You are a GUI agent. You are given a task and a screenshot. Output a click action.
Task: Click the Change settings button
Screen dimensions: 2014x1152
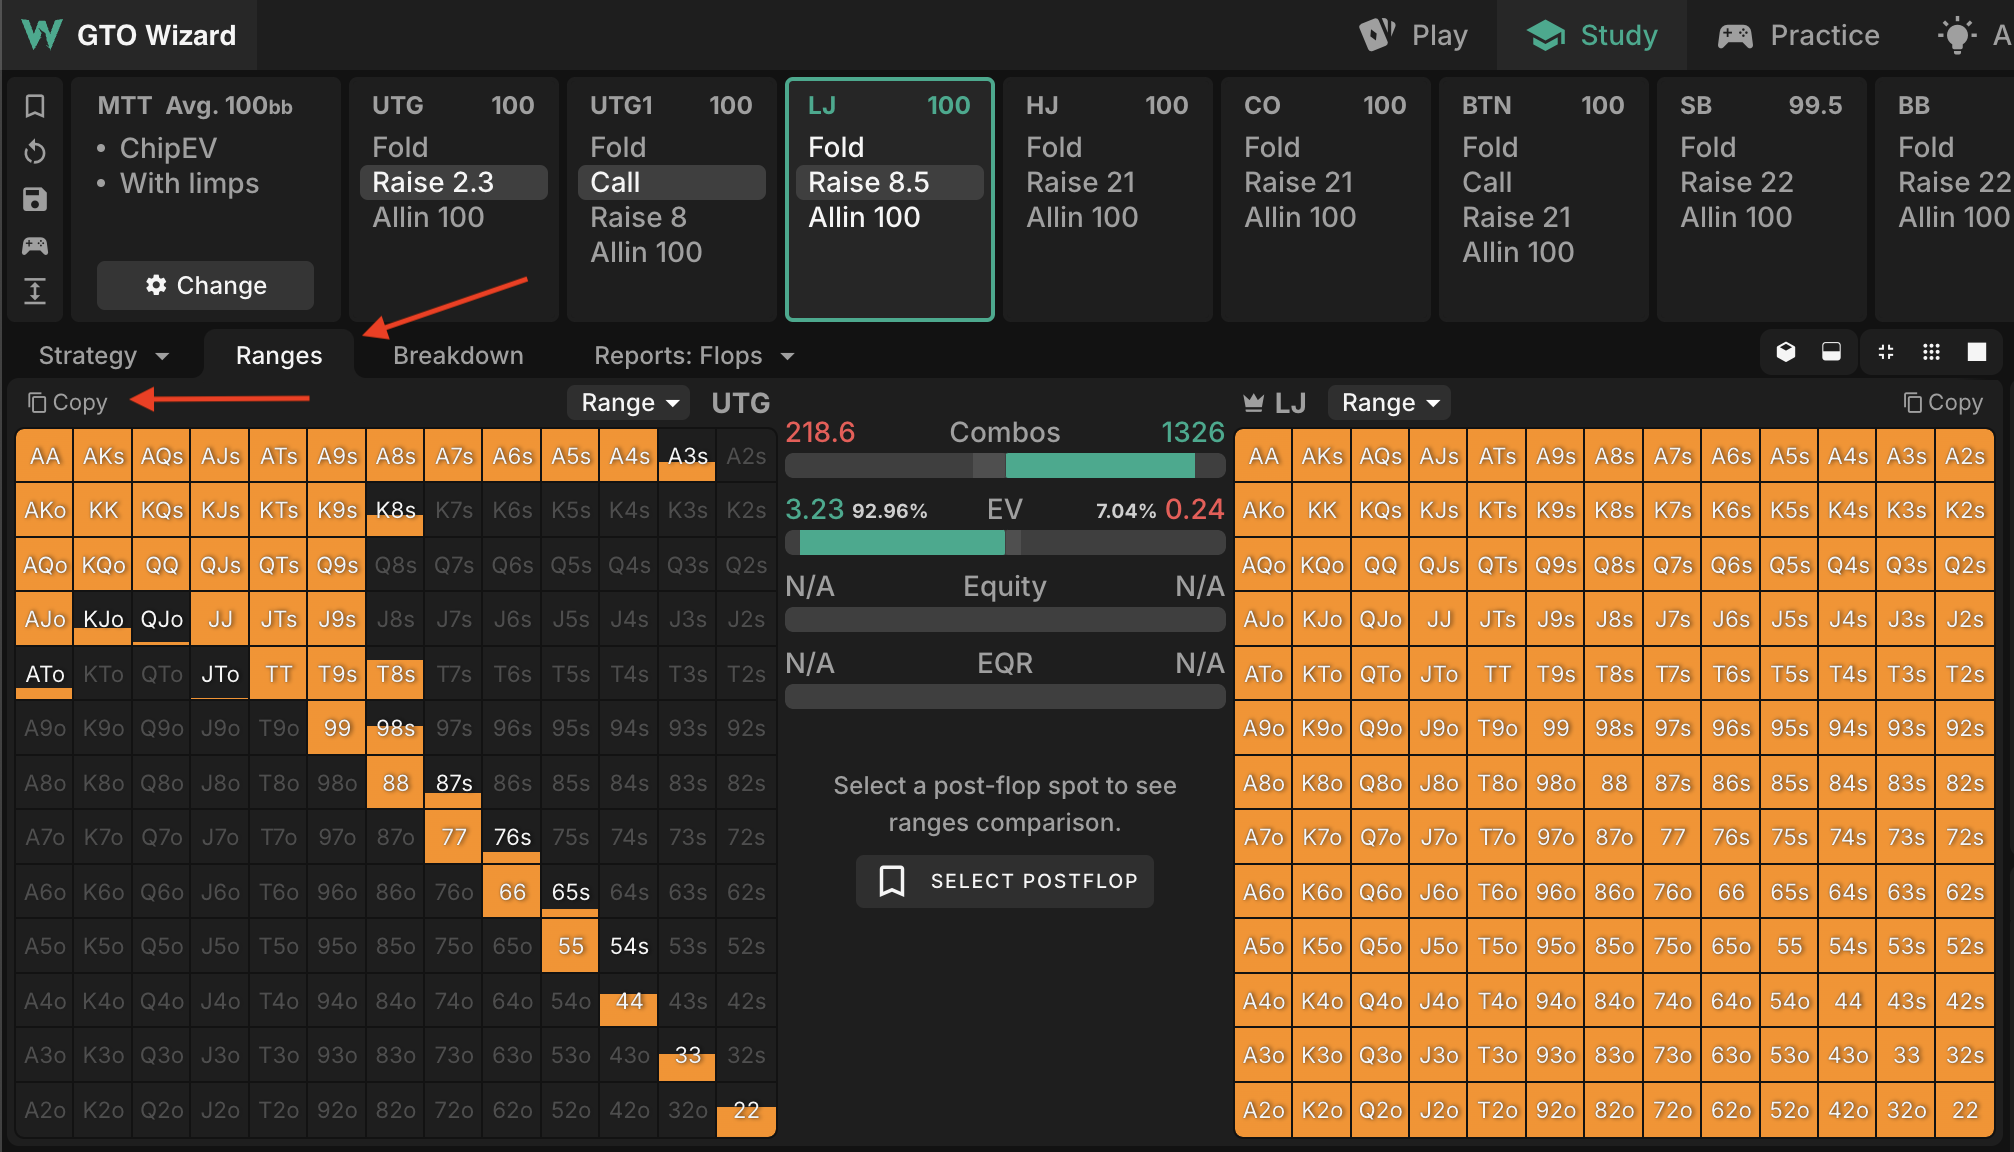205,285
